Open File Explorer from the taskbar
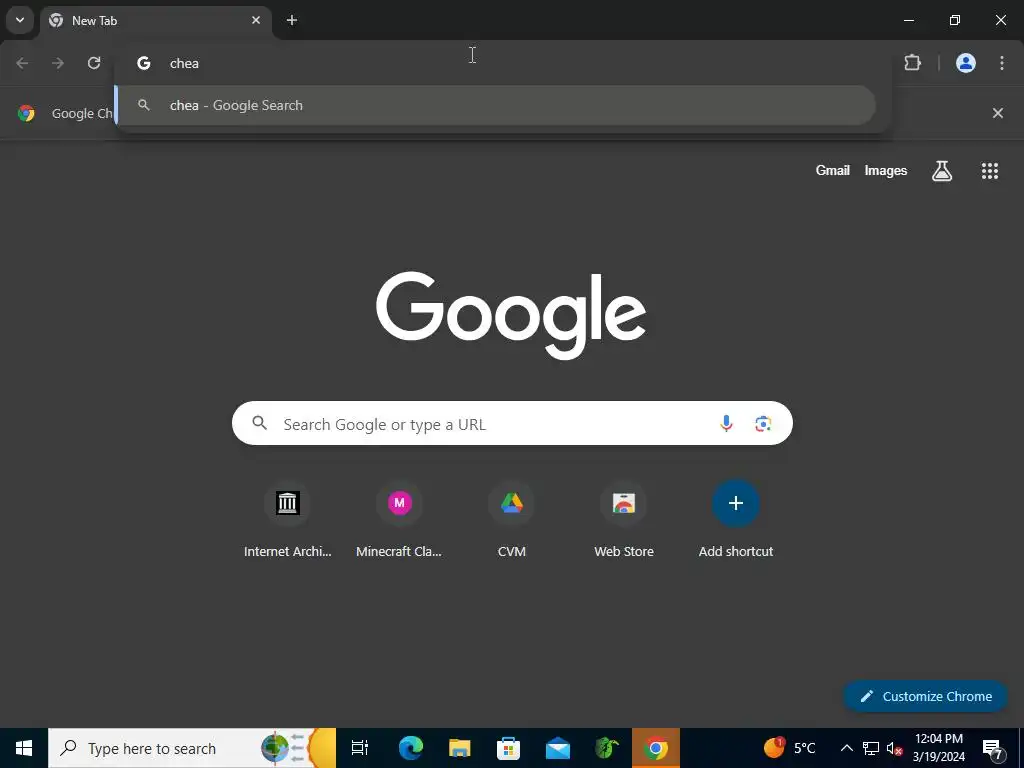Image resolution: width=1024 pixels, height=768 pixels. point(460,748)
